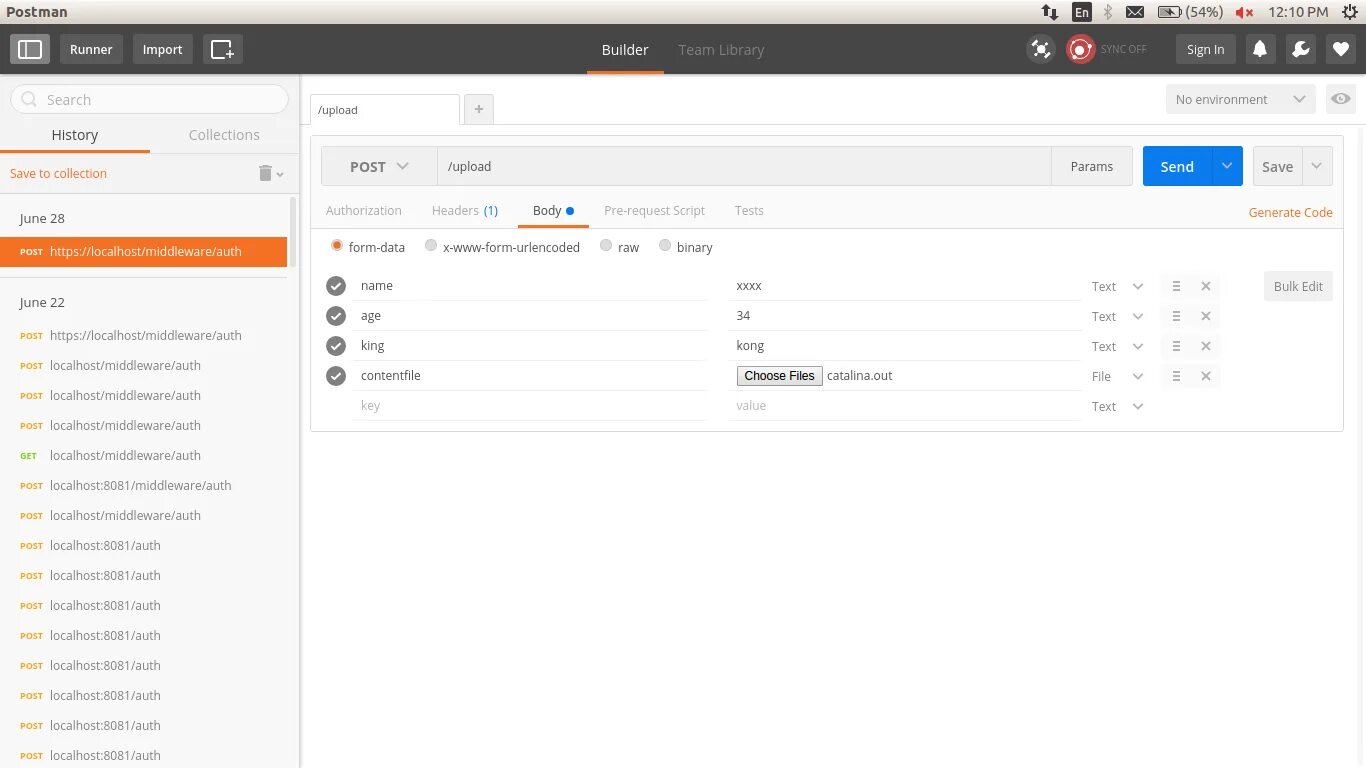This screenshot has width=1366, height=768.
Task: Toggle the sidebar panel icon
Action: [30, 49]
